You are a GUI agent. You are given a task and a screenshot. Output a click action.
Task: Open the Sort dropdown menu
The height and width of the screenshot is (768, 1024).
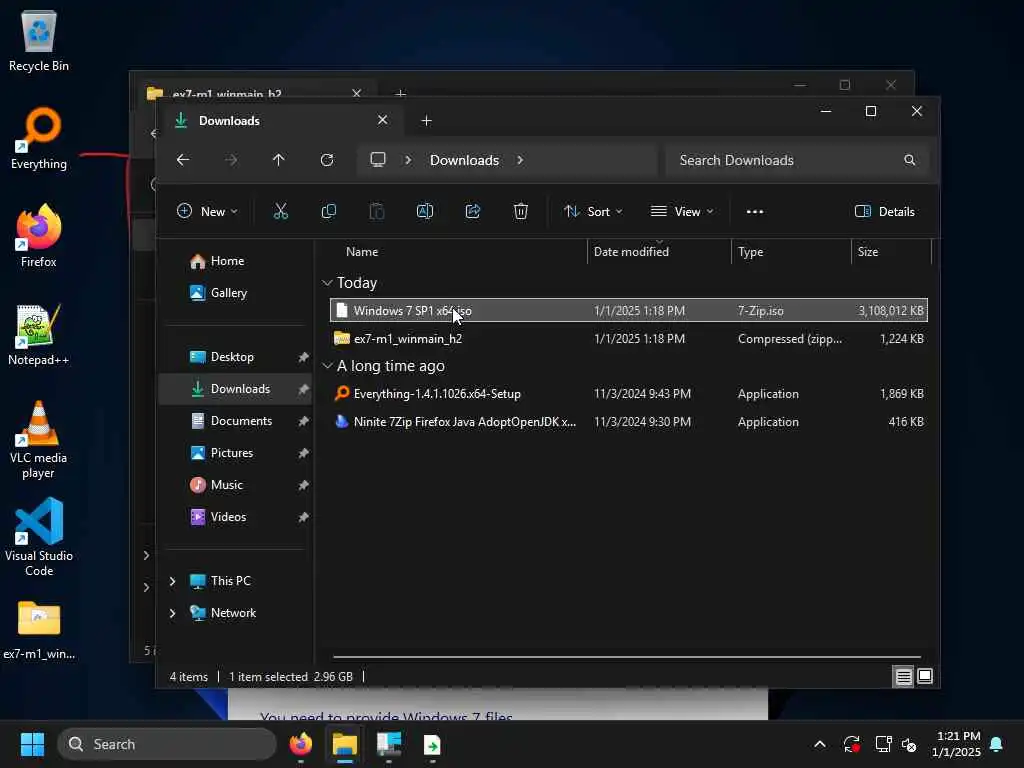click(x=593, y=212)
